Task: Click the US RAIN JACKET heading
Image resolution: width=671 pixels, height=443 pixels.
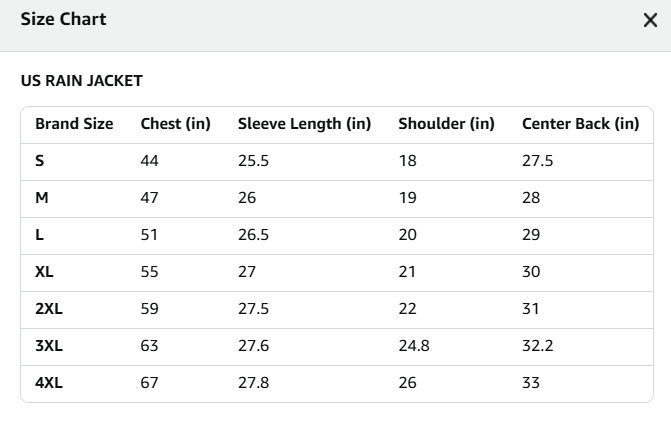Action: pyautogui.click(x=82, y=81)
